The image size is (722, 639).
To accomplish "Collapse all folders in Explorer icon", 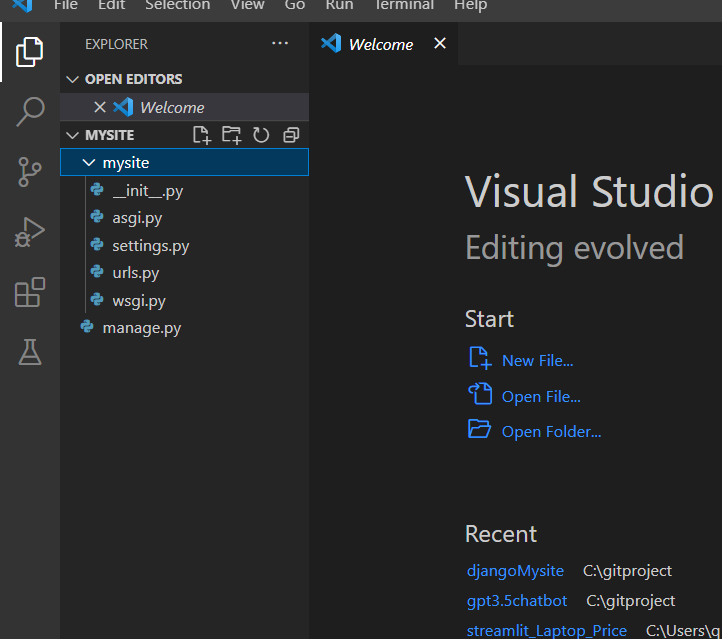I will [291, 135].
